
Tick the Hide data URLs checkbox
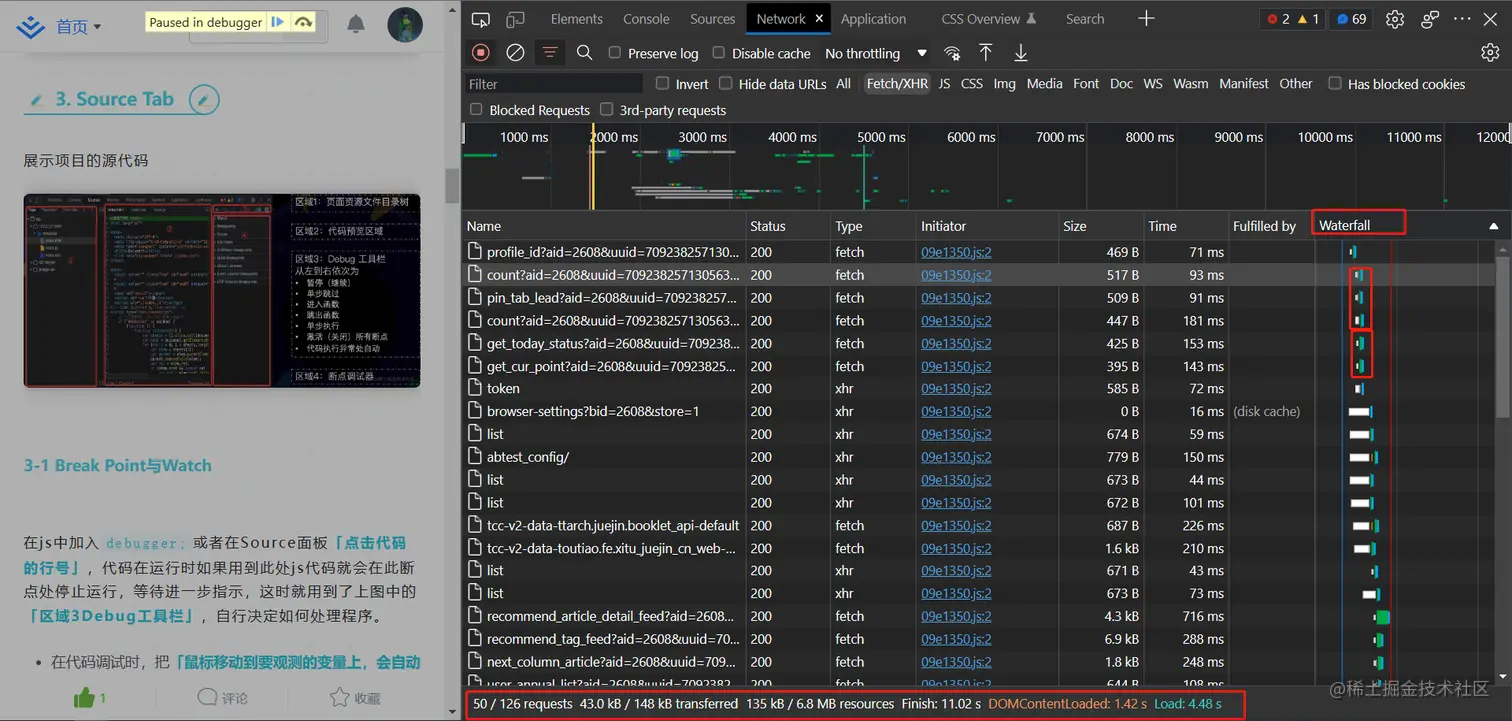[726, 84]
